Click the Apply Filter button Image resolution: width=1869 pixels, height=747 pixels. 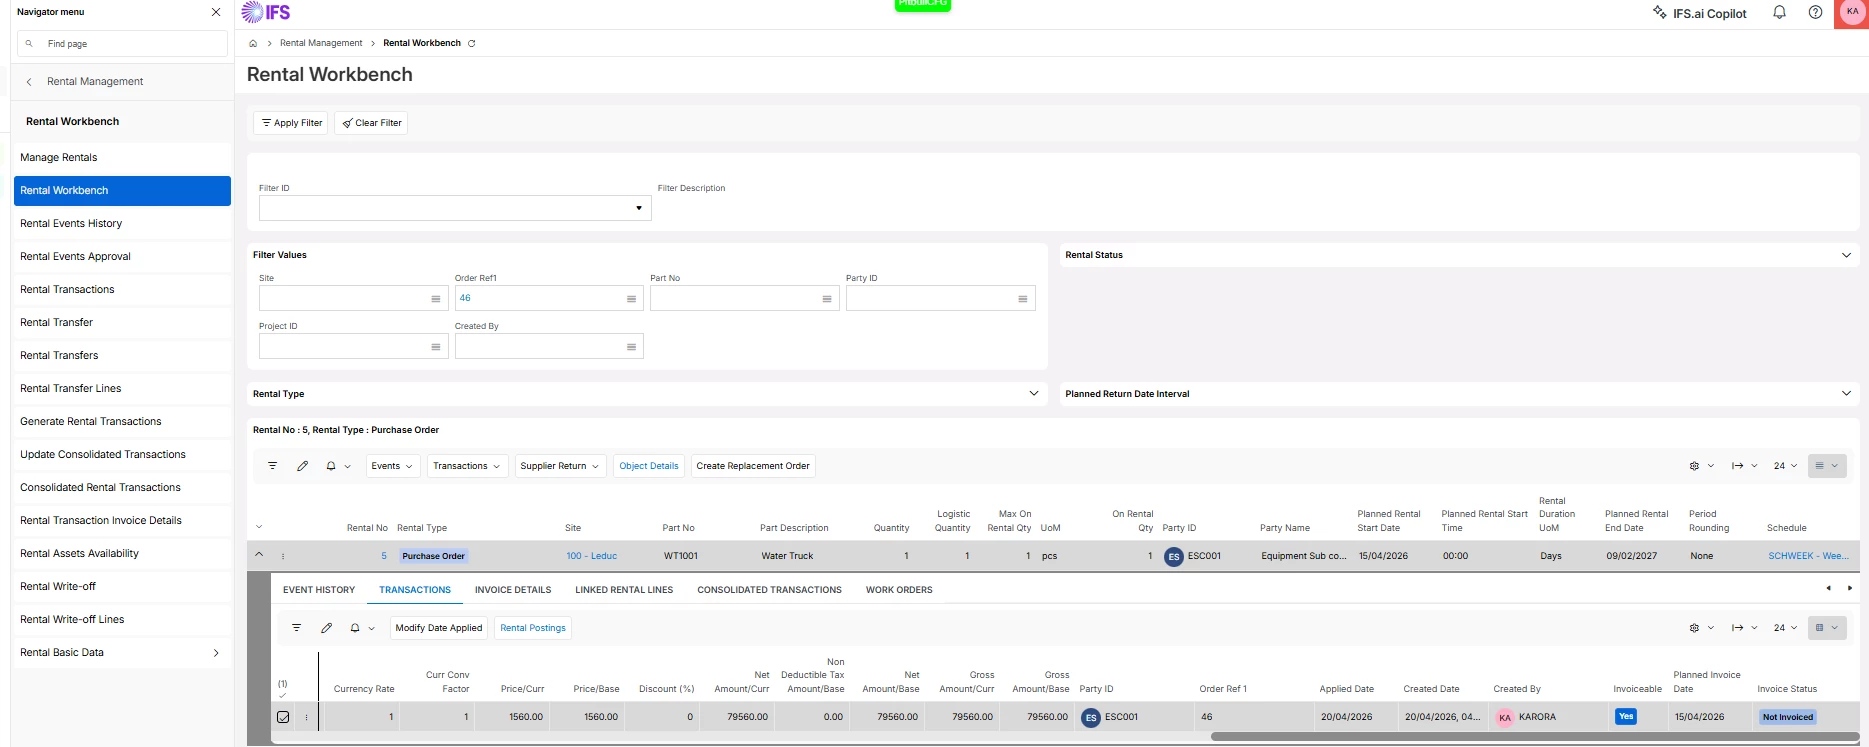291,123
